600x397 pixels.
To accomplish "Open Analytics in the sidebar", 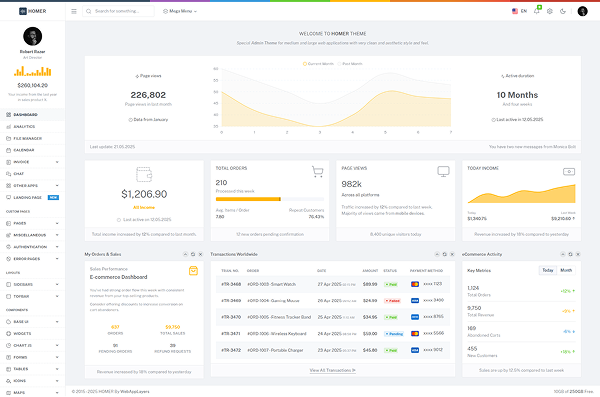I will click(33, 126).
